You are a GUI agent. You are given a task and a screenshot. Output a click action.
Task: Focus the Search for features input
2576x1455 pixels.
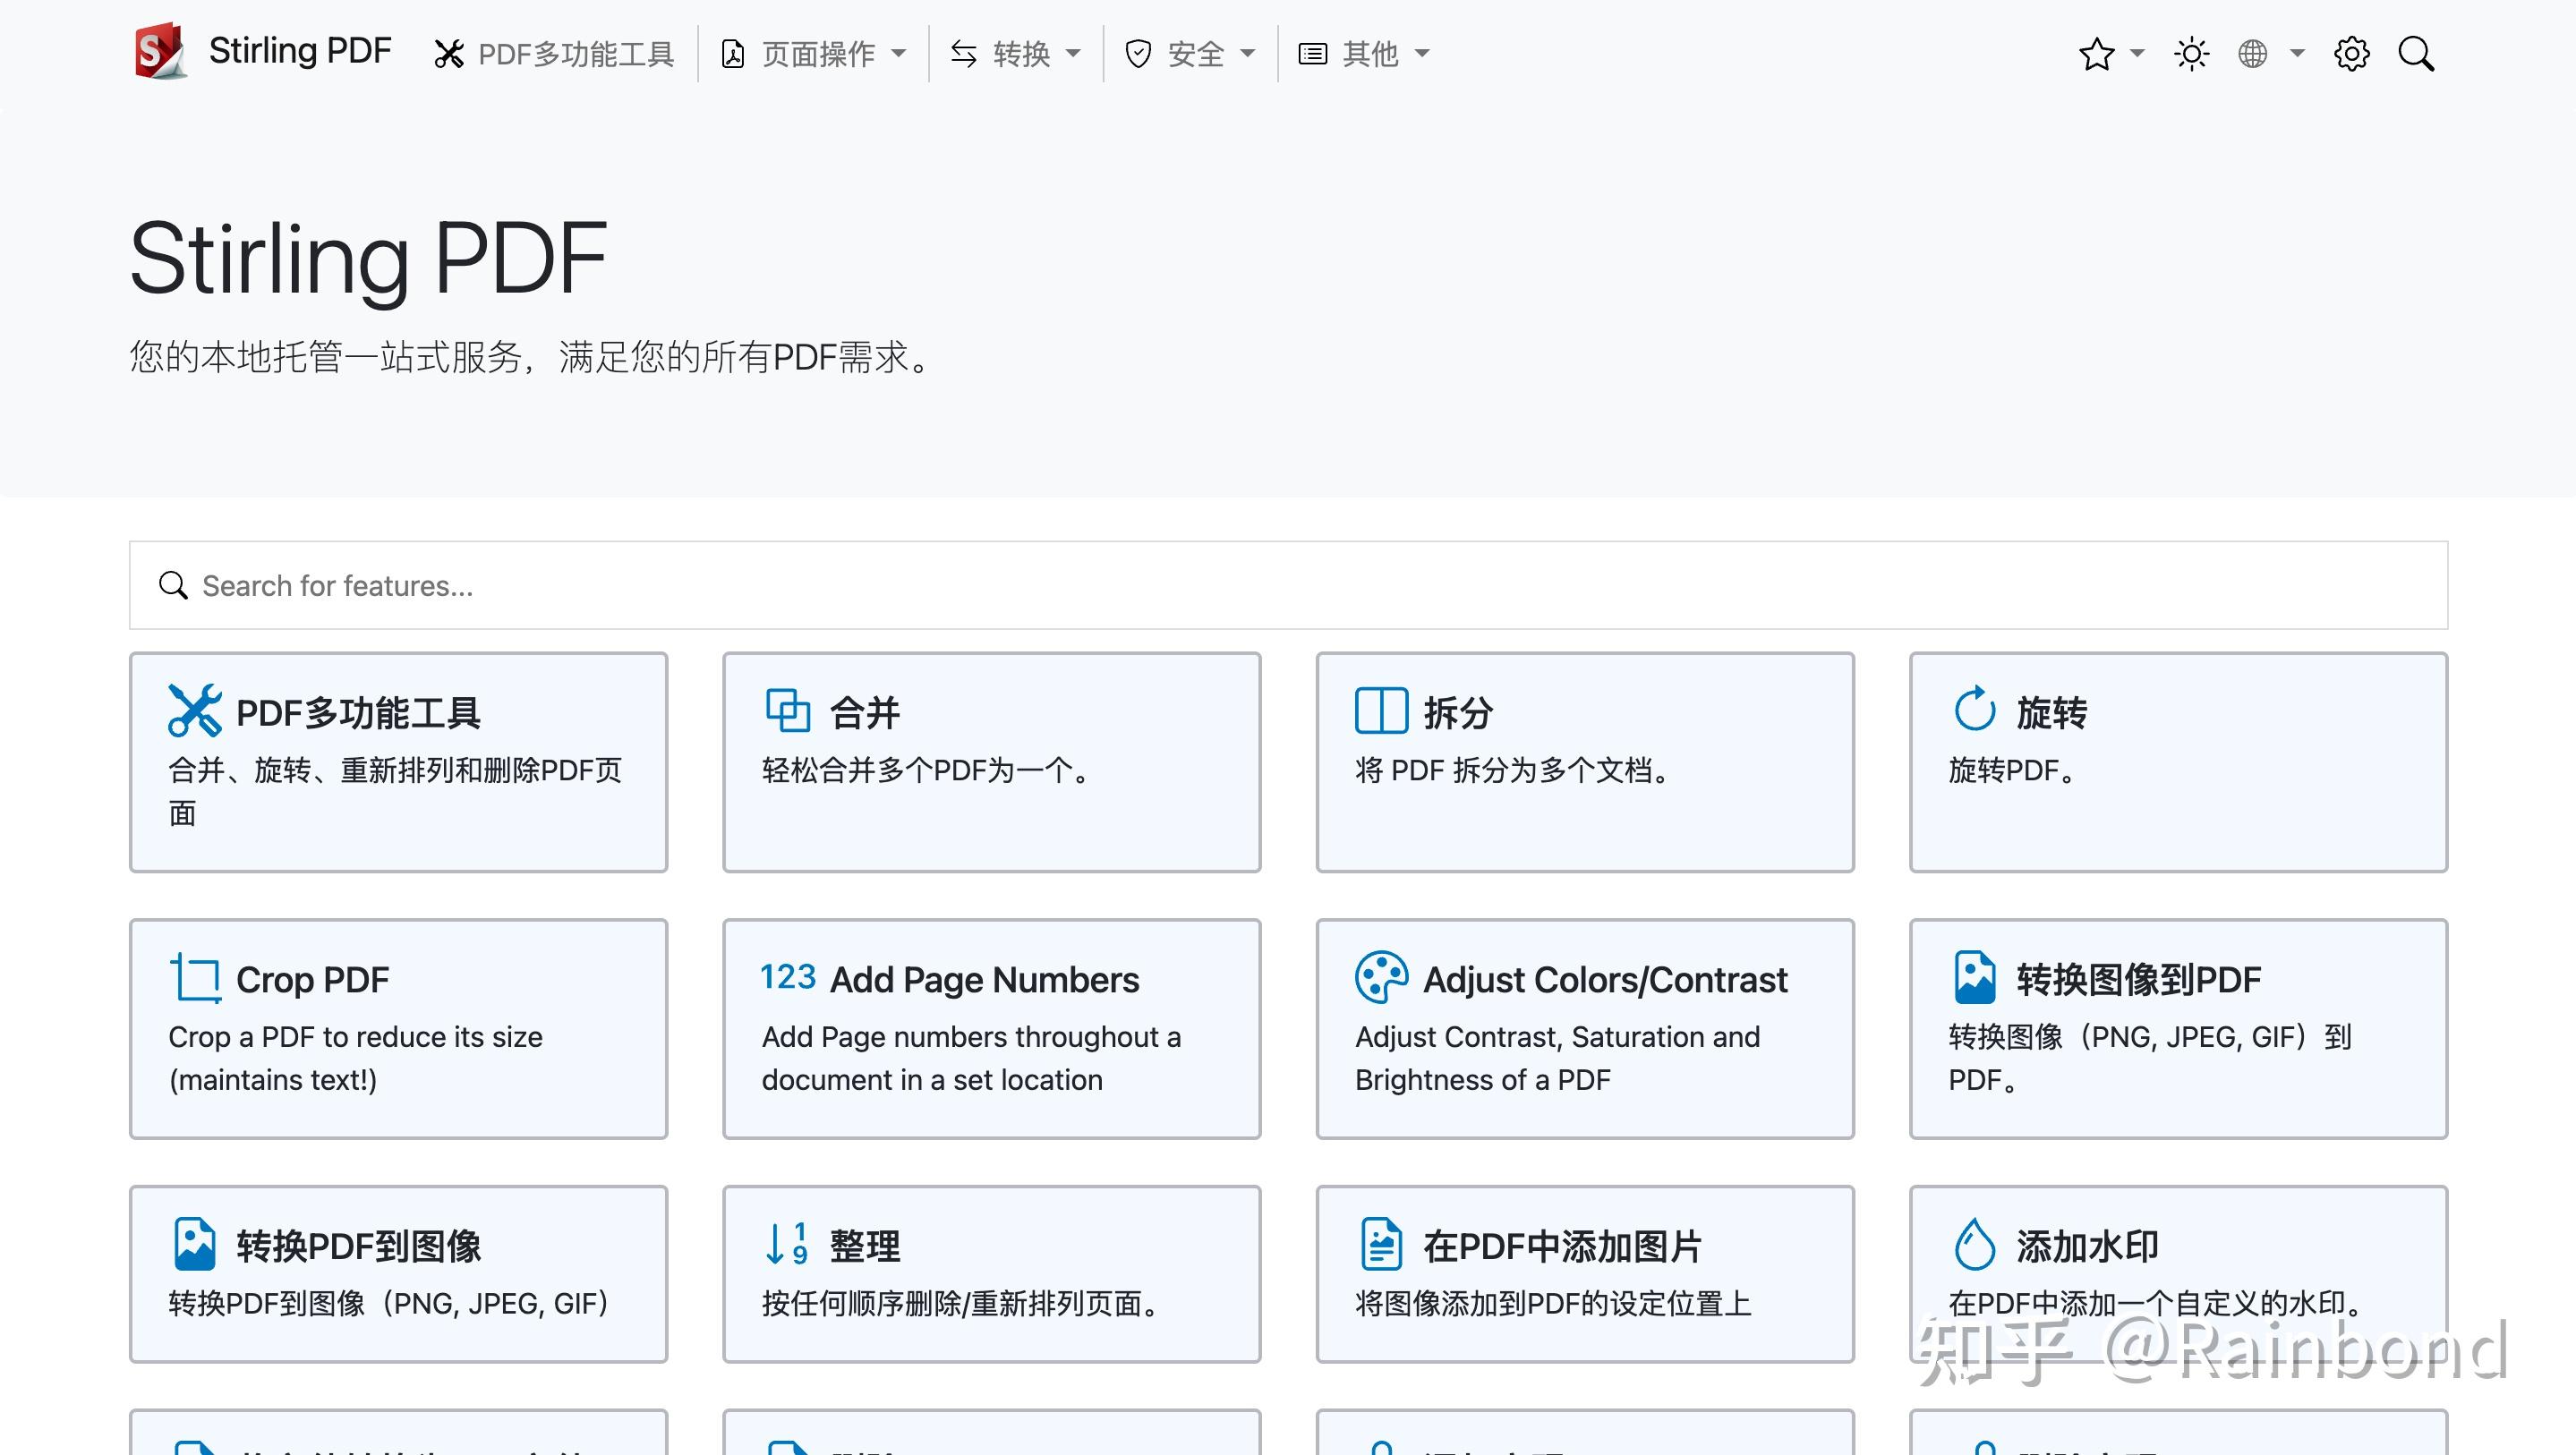pos(1288,586)
